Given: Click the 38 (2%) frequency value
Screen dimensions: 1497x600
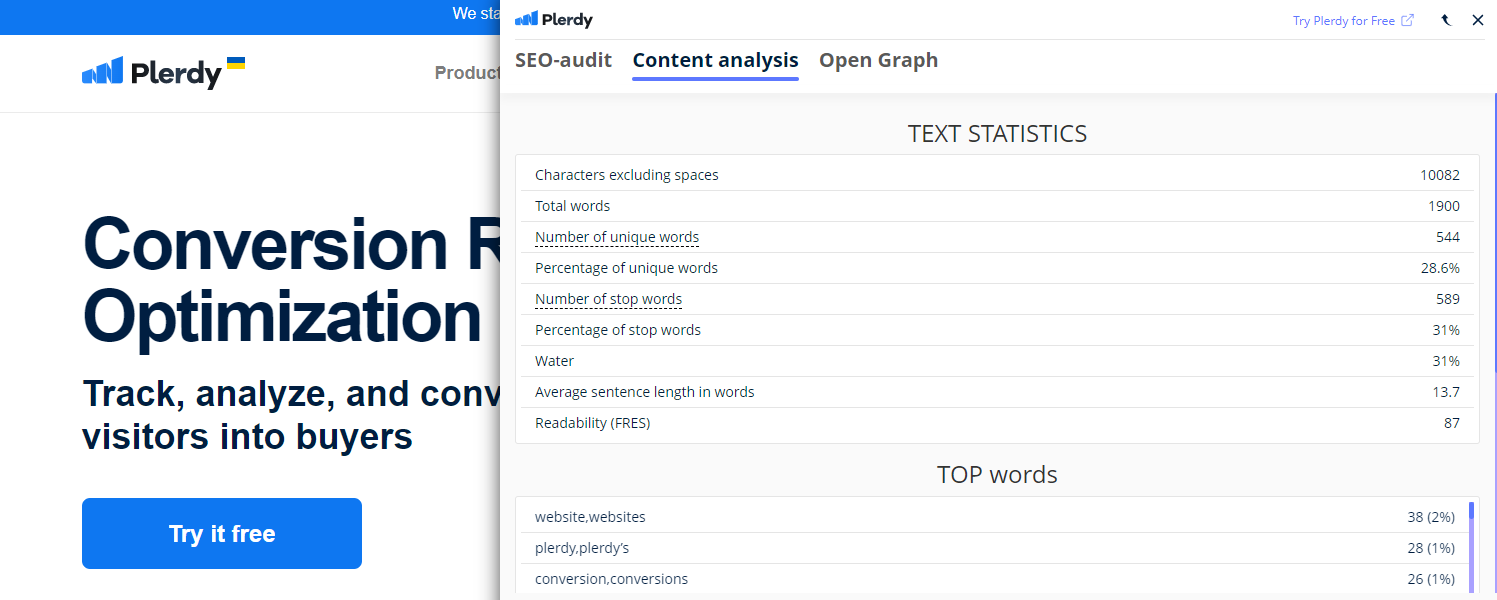Looking at the screenshot, I should tap(1431, 517).
